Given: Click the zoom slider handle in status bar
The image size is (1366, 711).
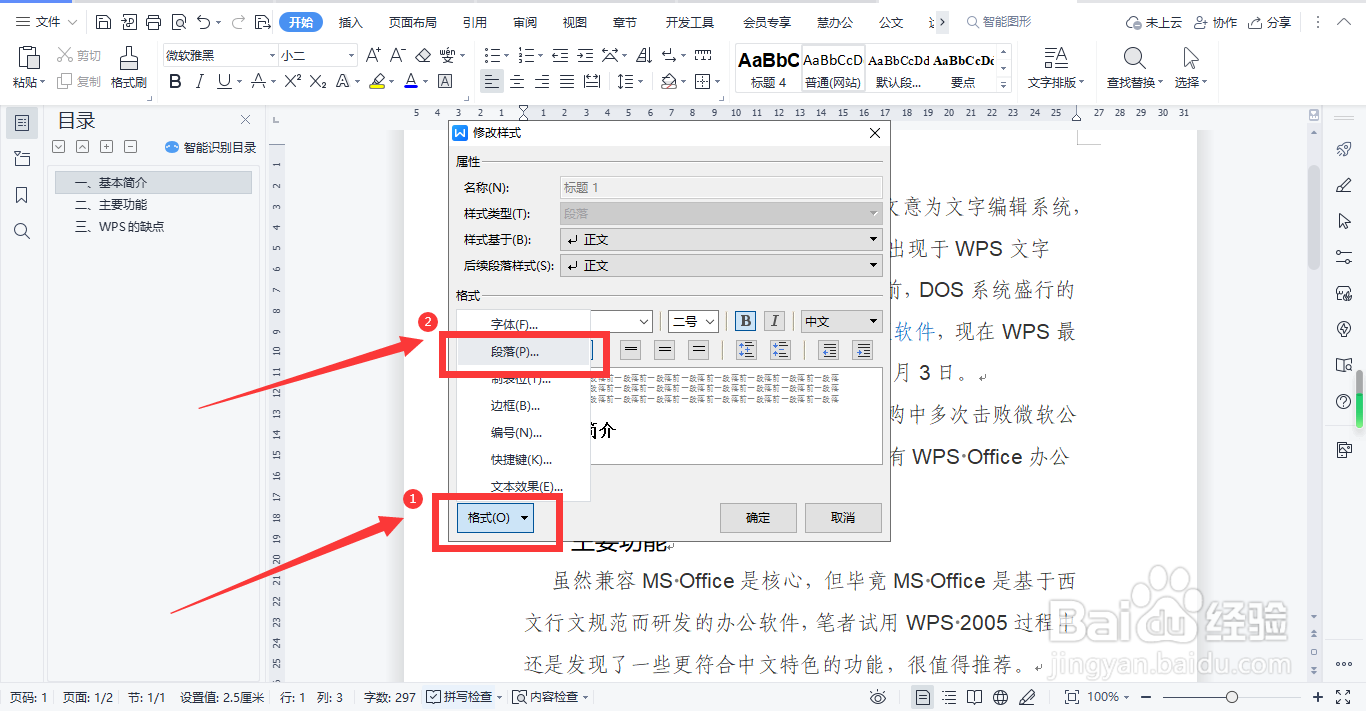Looking at the screenshot, I should point(1232,697).
